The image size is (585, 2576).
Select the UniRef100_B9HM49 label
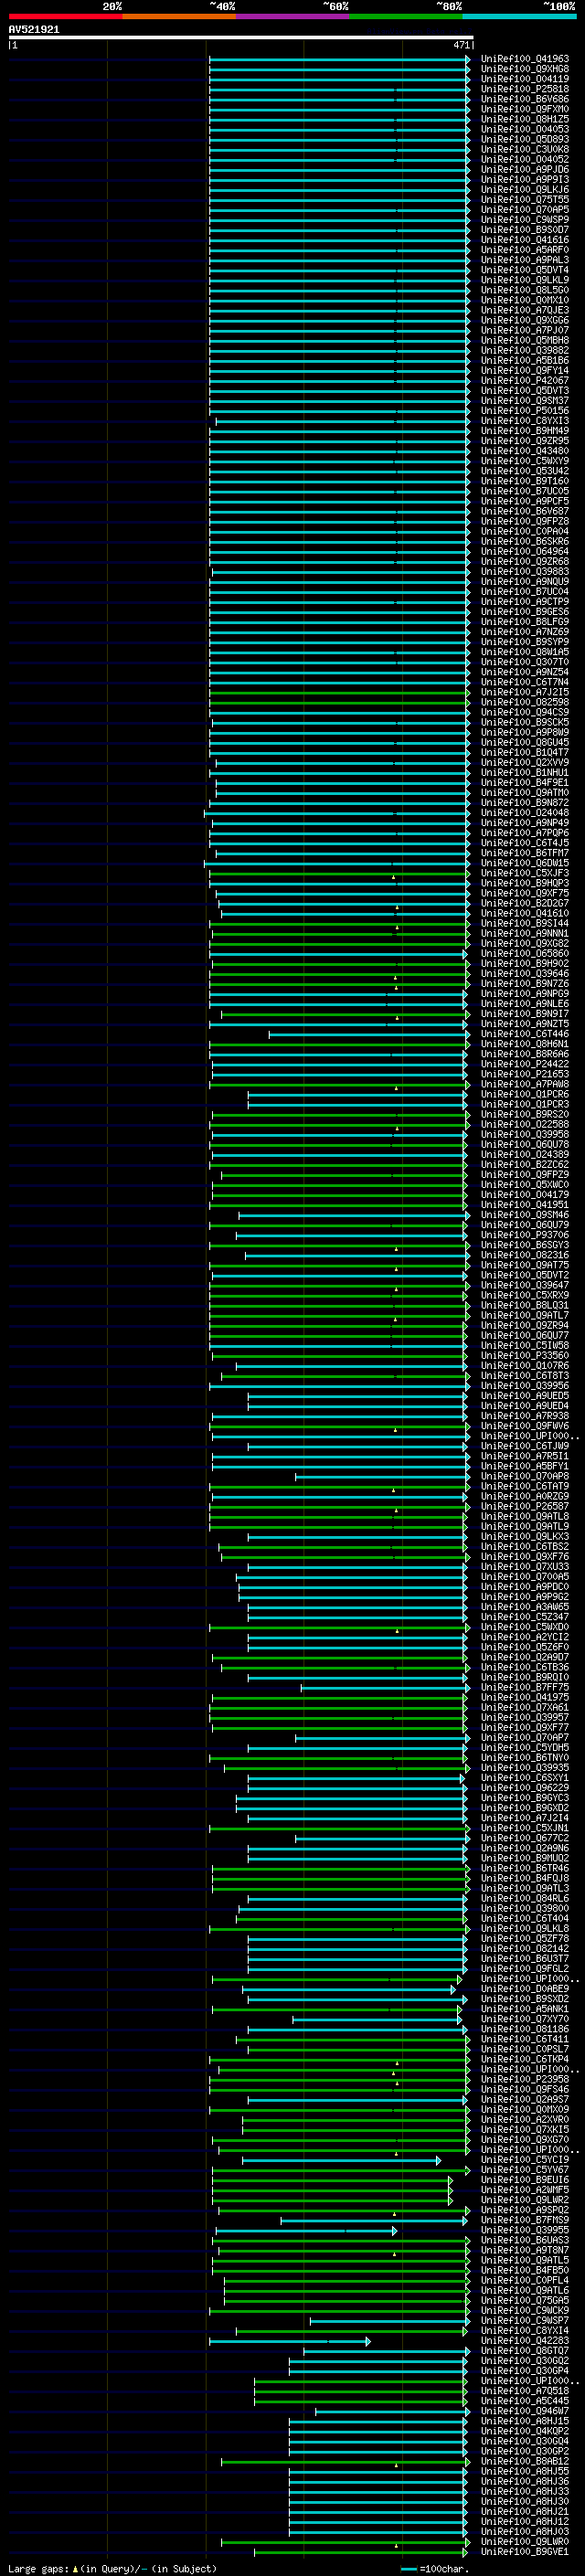click(x=525, y=431)
